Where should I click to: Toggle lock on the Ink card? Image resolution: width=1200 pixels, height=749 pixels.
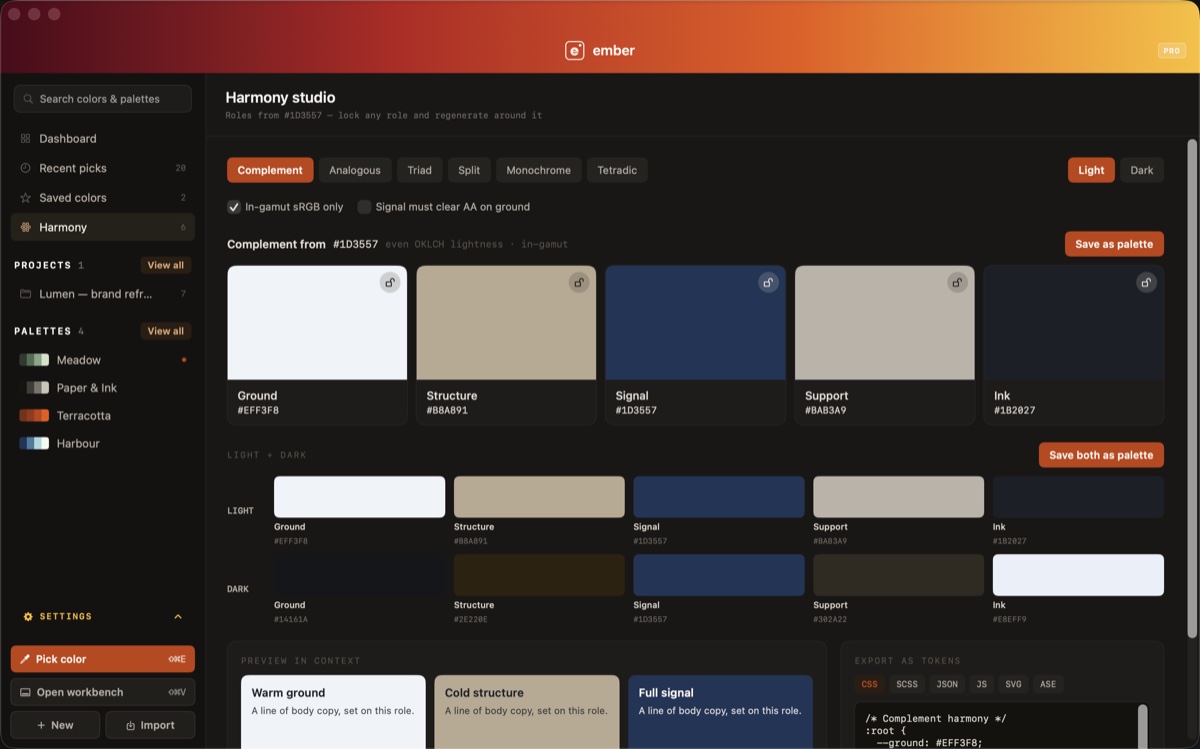(1146, 283)
